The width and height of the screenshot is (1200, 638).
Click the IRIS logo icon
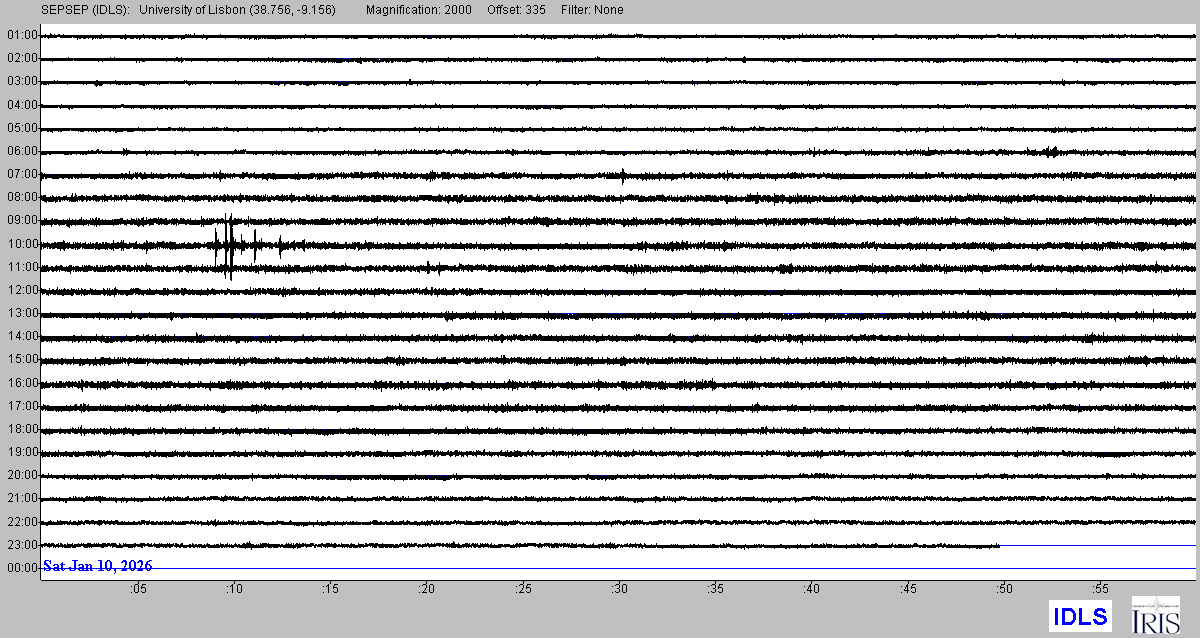[x=1155, y=615]
